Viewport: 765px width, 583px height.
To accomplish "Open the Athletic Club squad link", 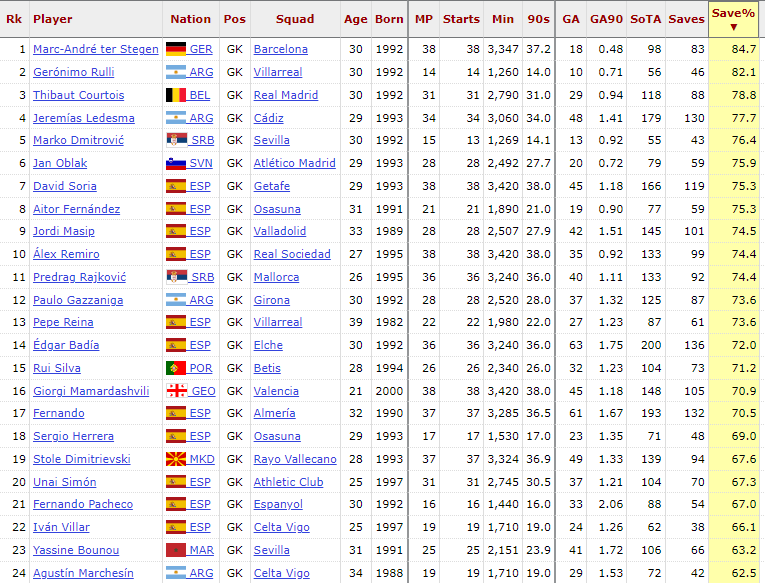I will (288, 482).
